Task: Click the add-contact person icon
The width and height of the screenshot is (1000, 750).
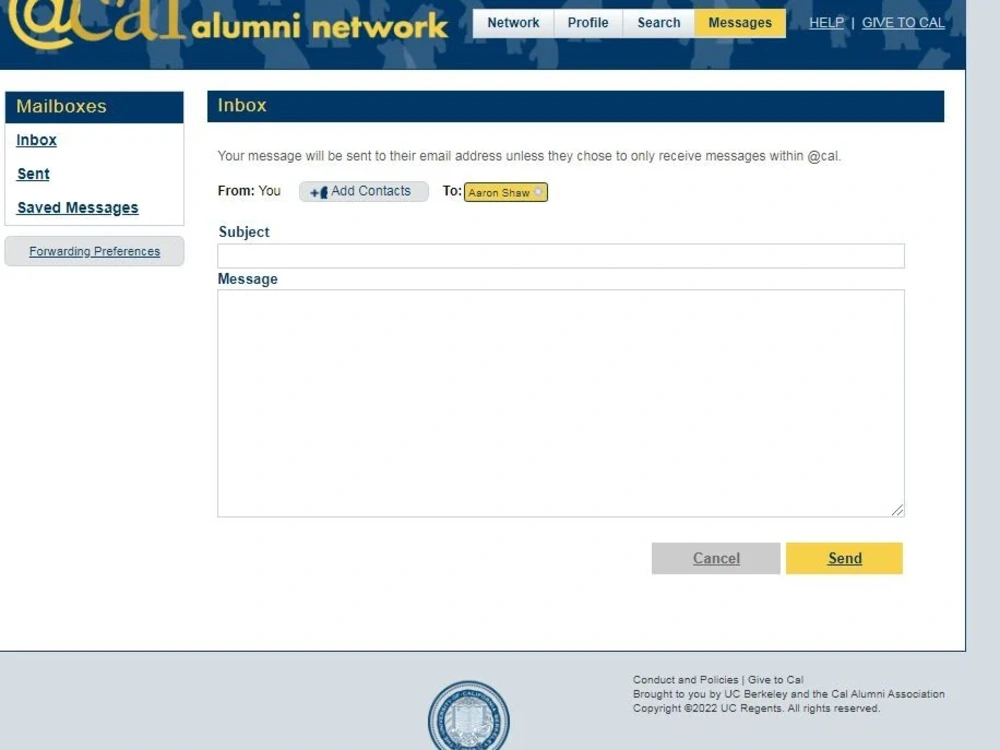Action: 319,192
